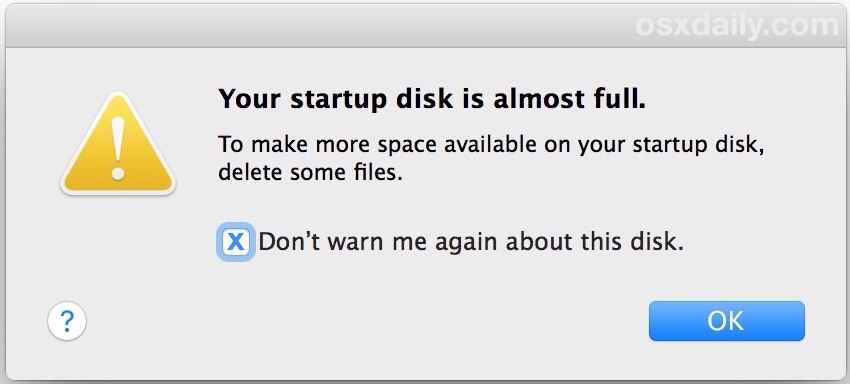Click the 'delete some files.' text line
850x384 pixels.
pyautogui.click(x=311, y=173)
